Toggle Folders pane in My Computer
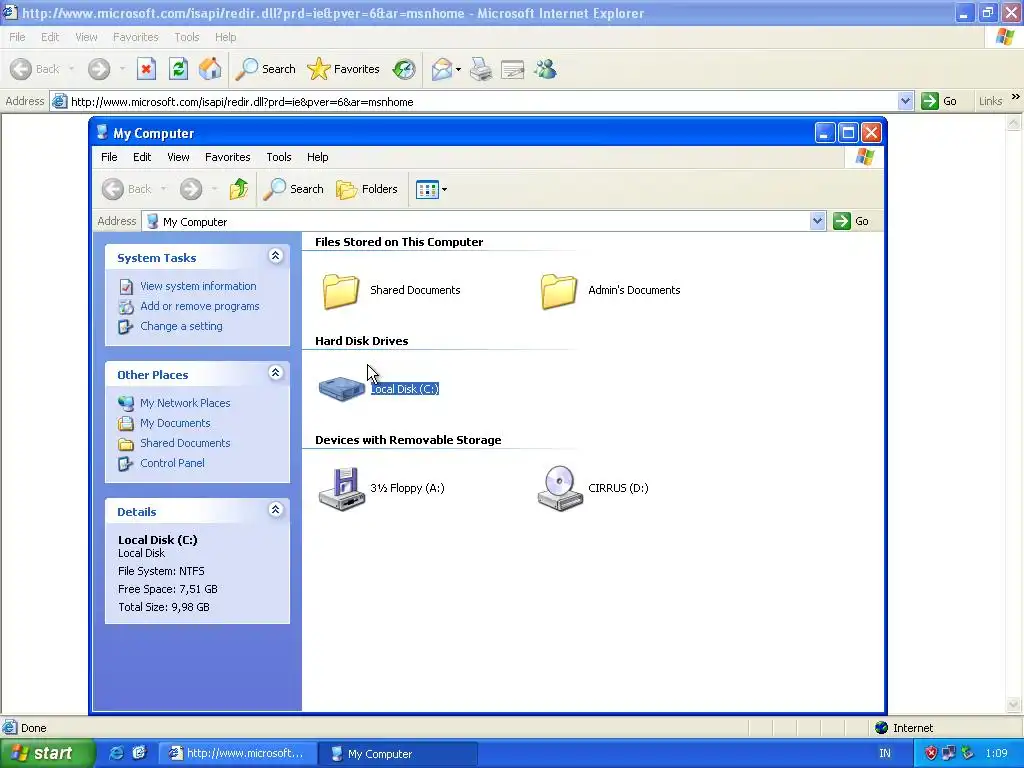 pos(366,189)
